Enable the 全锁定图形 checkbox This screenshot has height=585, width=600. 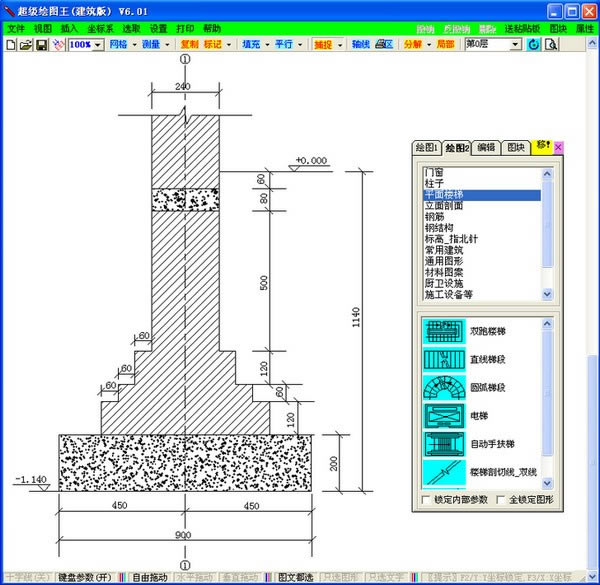498,499
